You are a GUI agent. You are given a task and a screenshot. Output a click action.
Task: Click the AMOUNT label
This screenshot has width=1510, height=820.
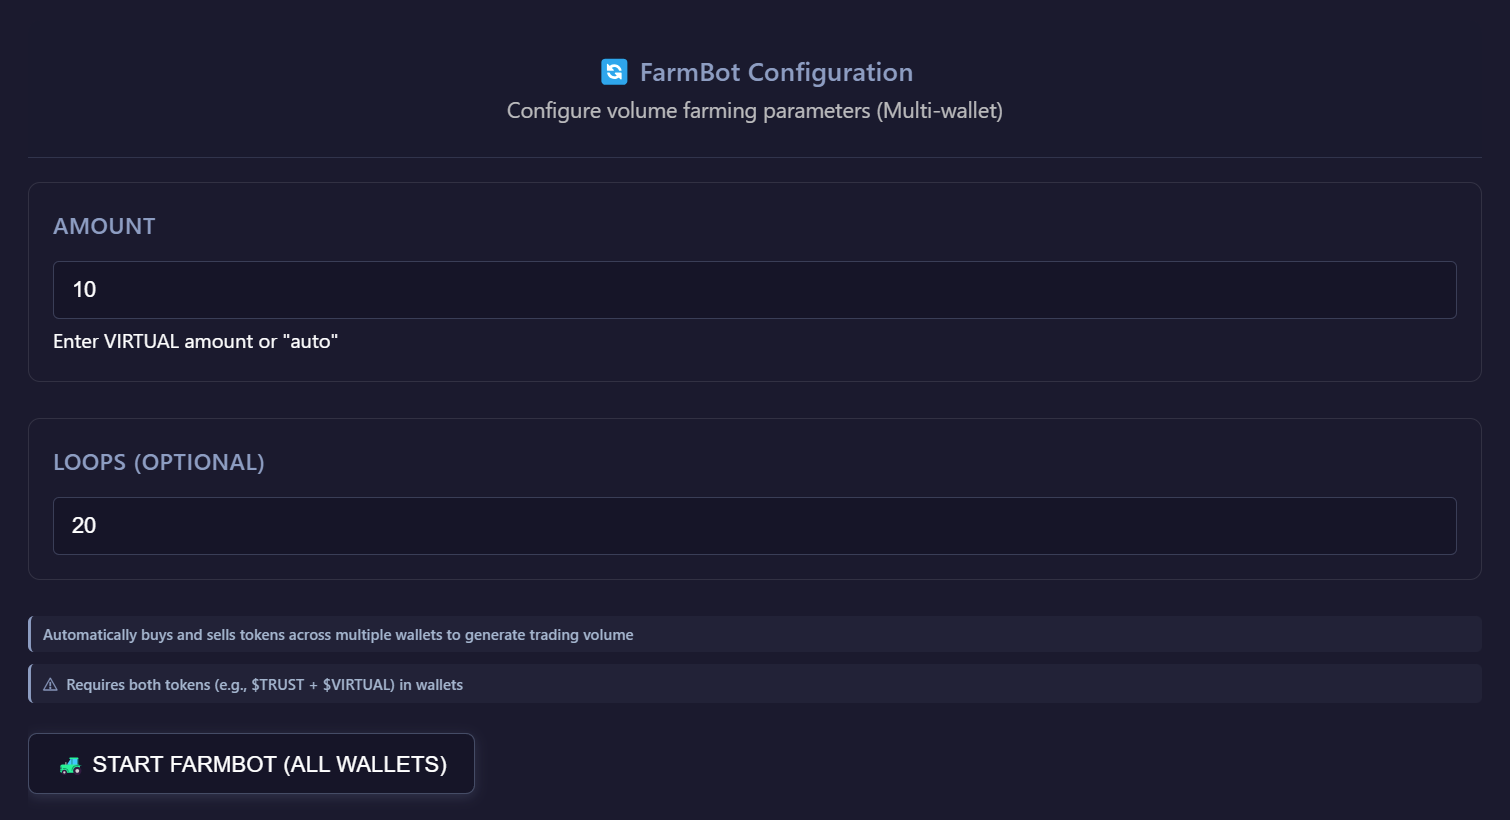coord(104,226)
